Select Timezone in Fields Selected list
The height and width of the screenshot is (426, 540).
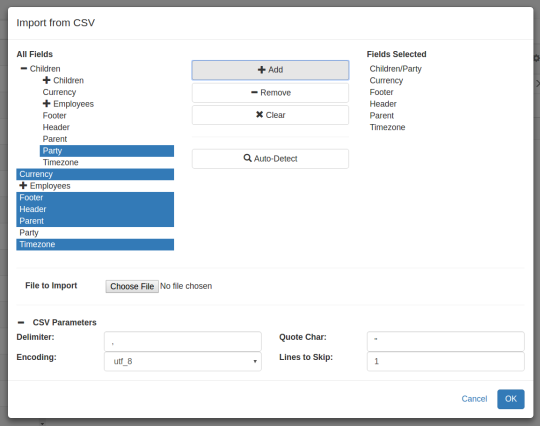pos(387,127)
